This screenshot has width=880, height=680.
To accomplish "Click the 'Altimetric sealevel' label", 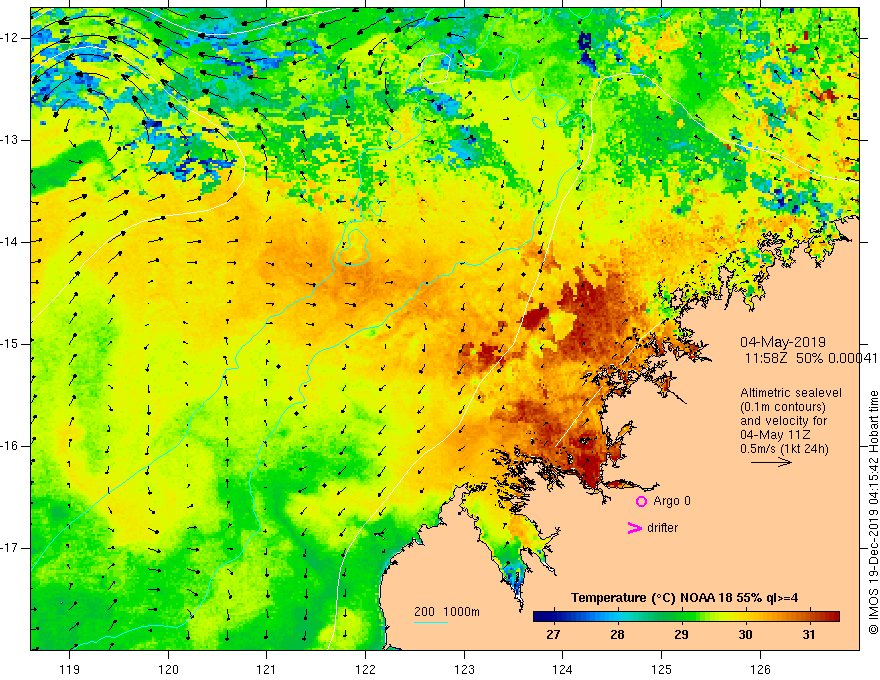I will (x=790, y=393).
